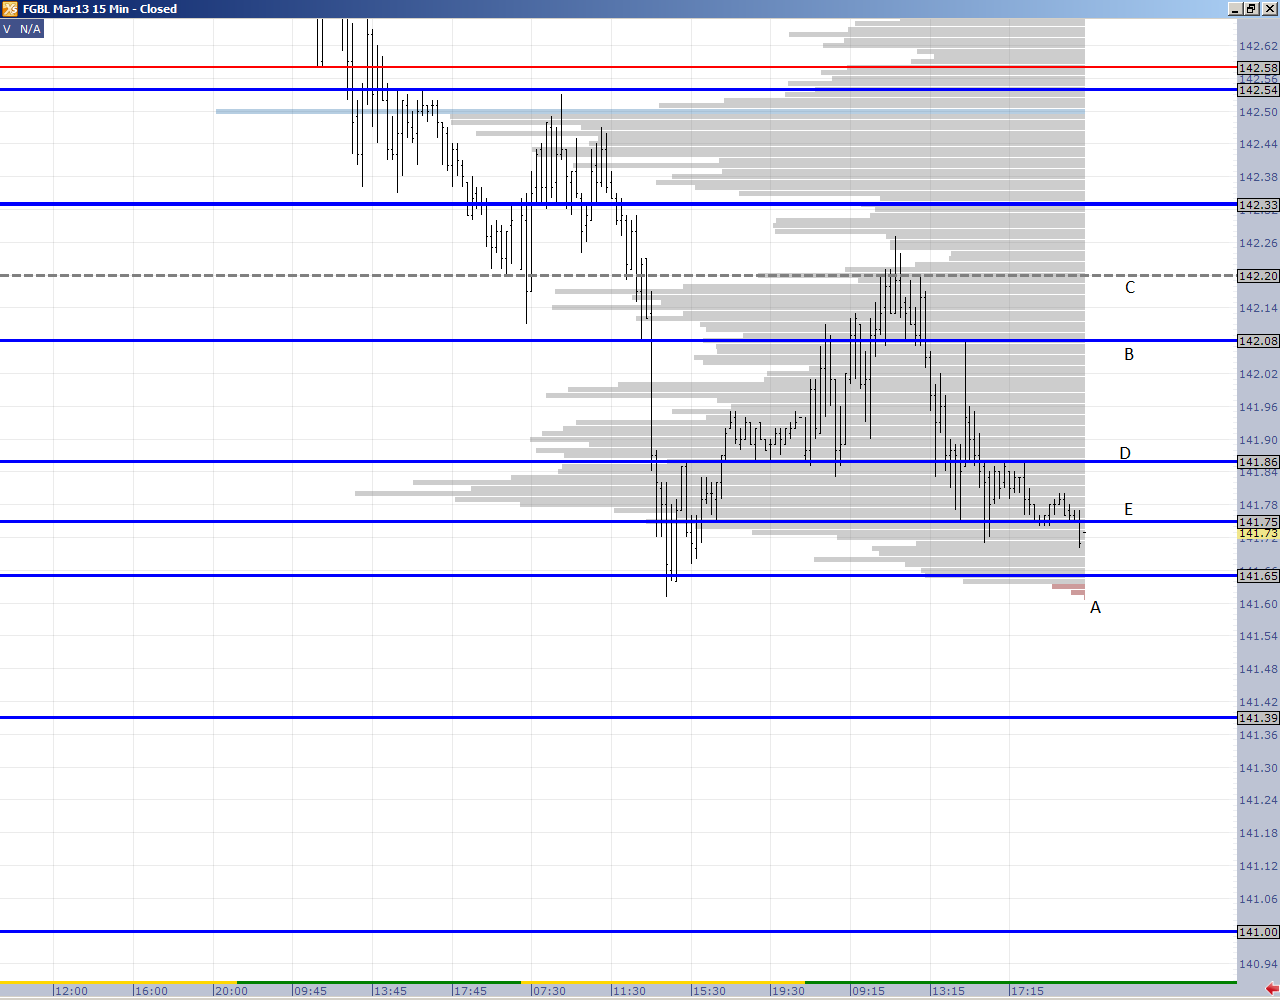
Task: Click the 142.02 price axis label
Action: [1258, 374]
